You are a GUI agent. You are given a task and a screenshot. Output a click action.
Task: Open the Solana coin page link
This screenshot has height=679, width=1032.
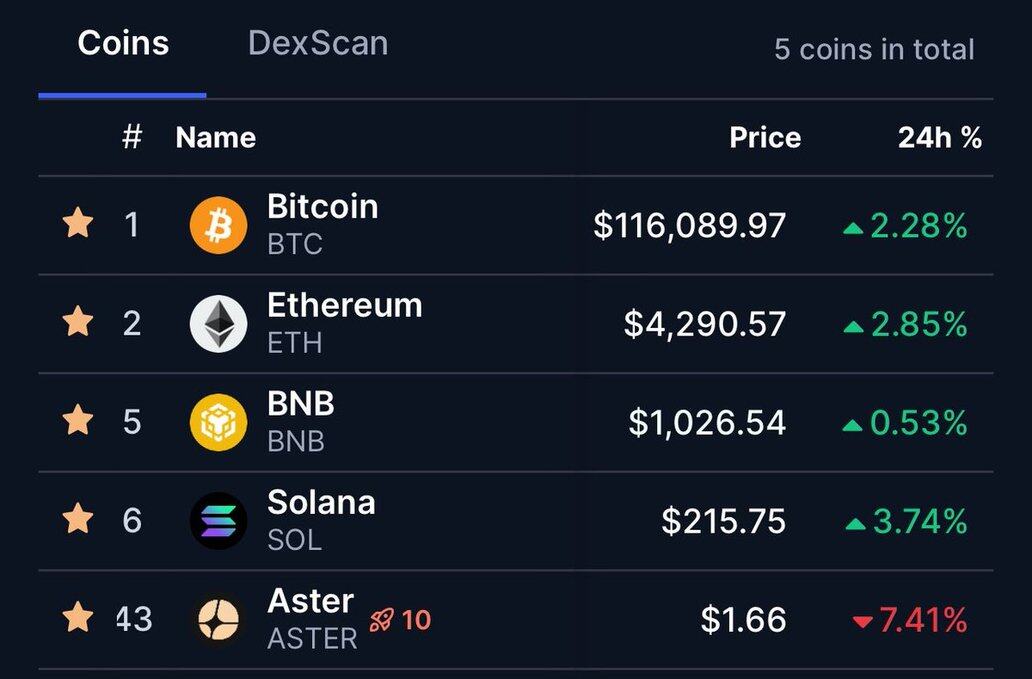tap(320, 503)
